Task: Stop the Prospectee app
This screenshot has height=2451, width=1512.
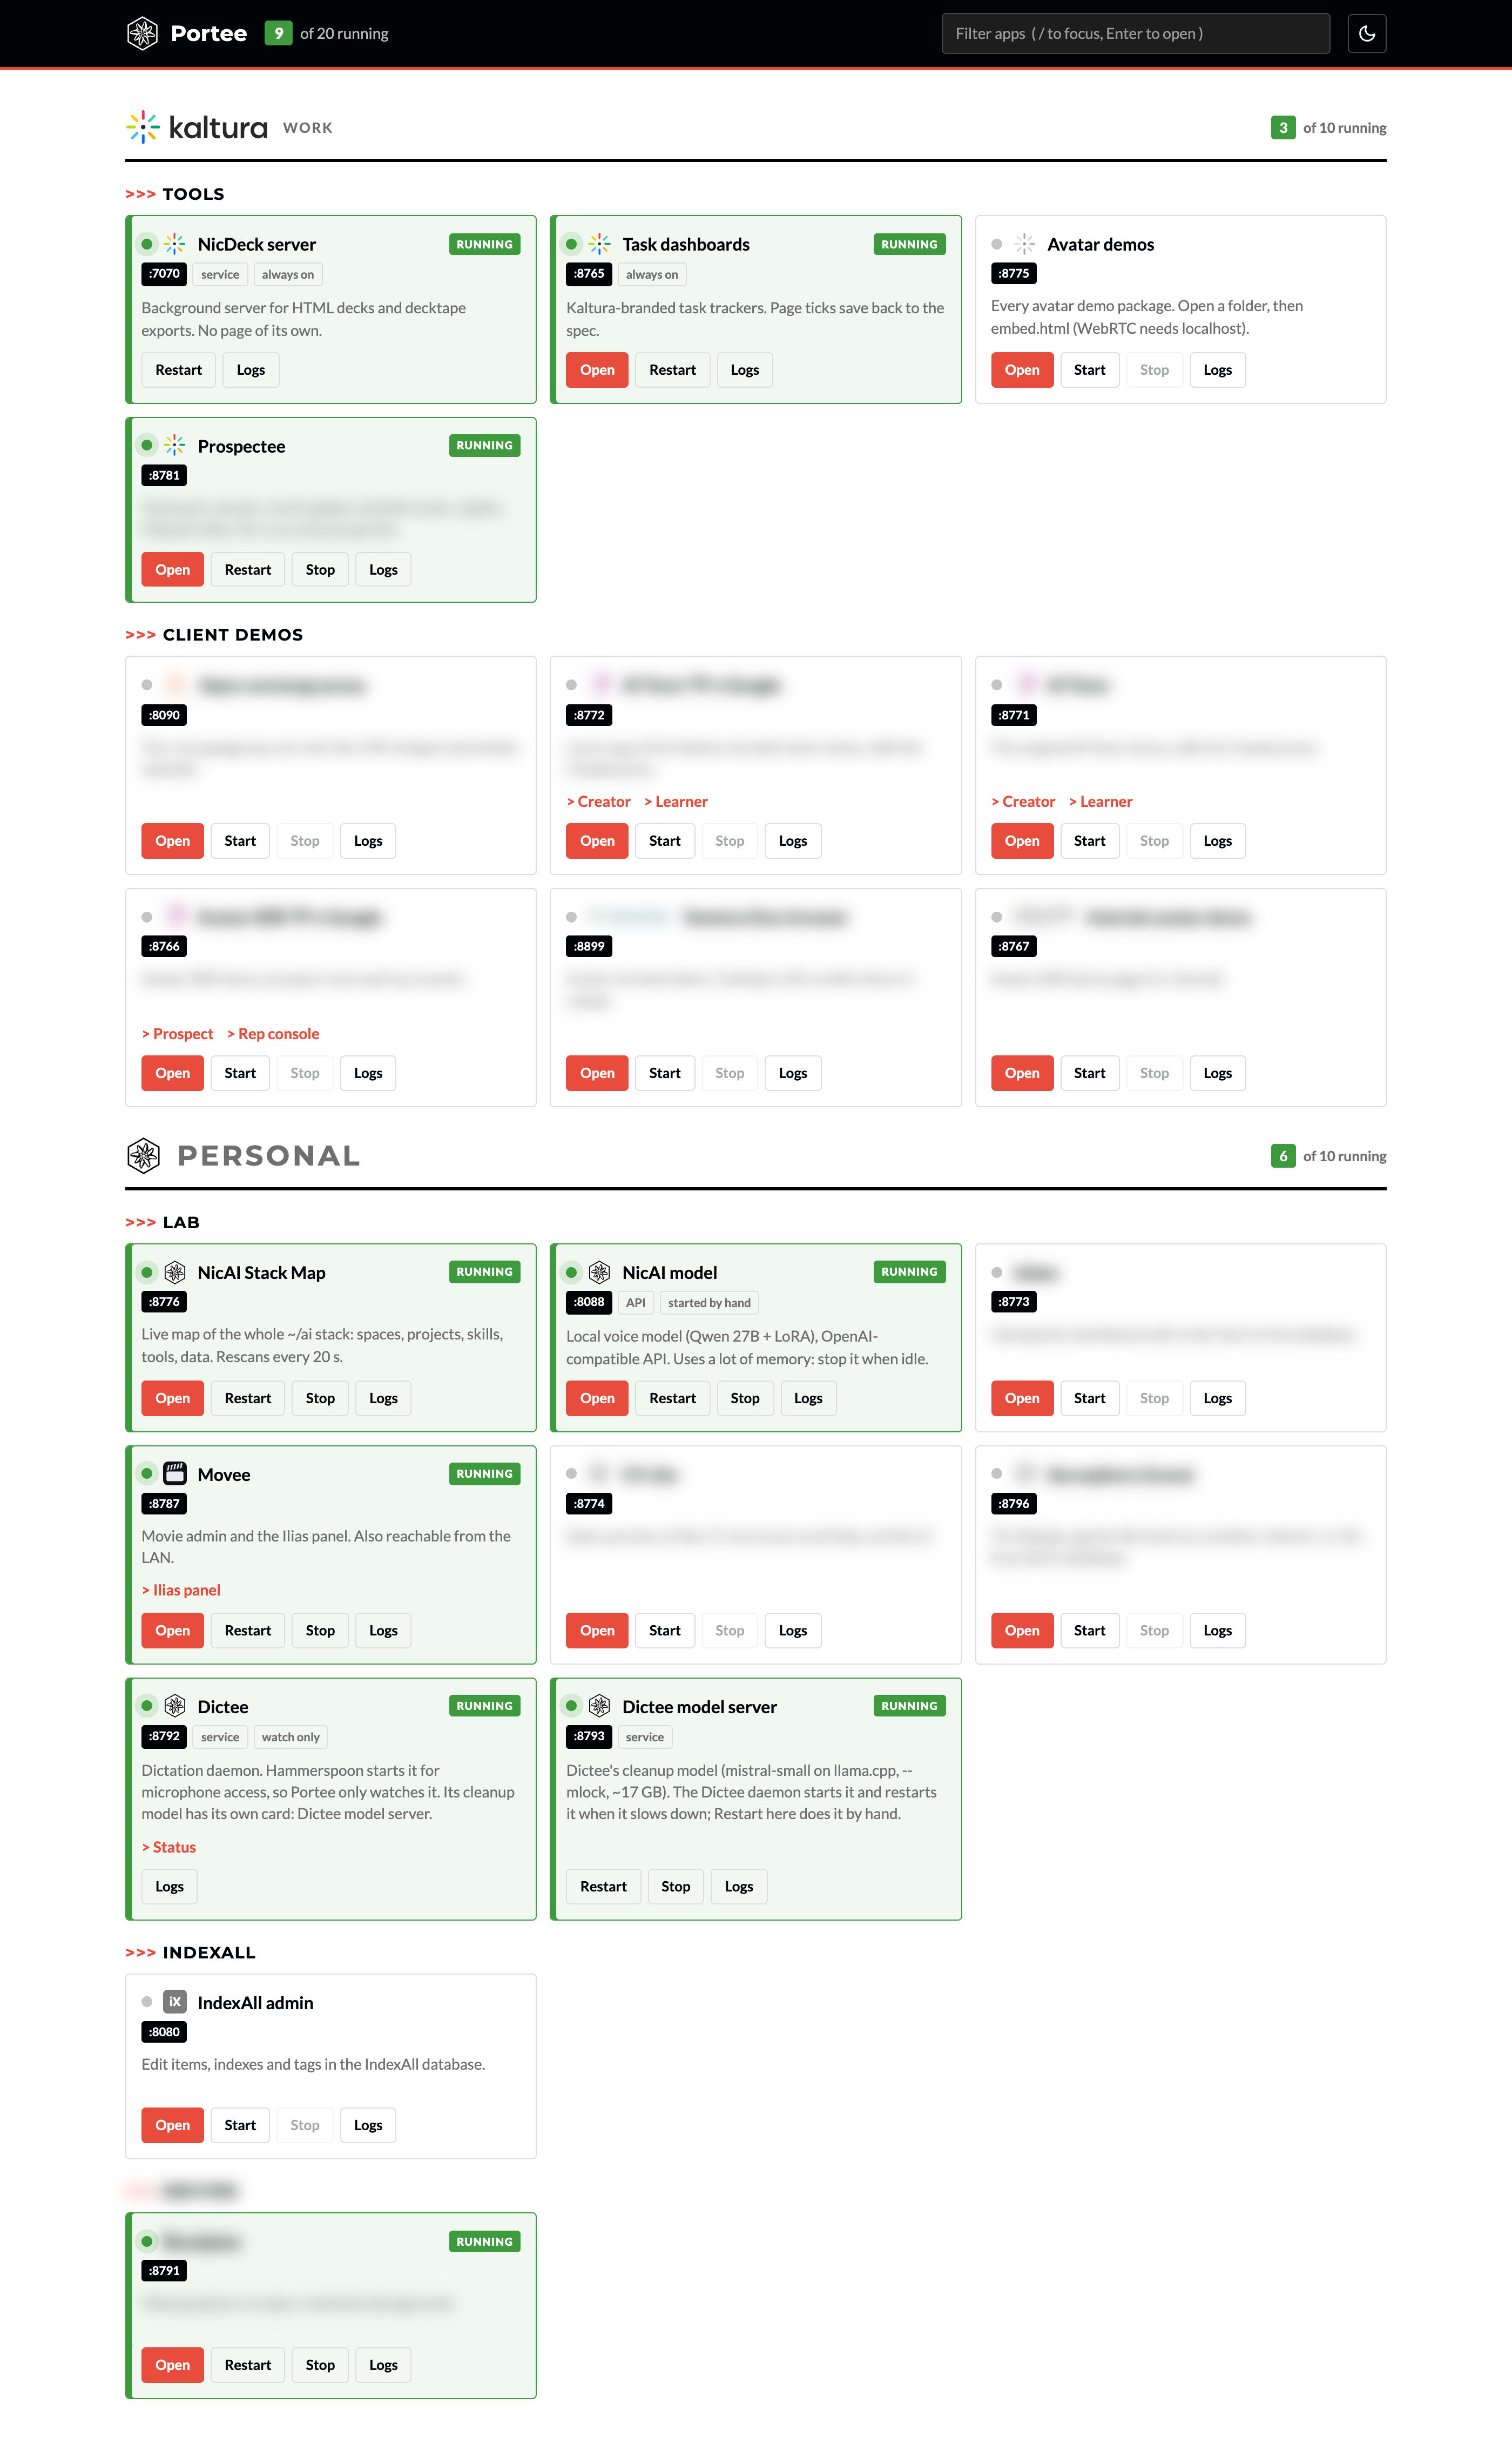Action: coord(320,570)
